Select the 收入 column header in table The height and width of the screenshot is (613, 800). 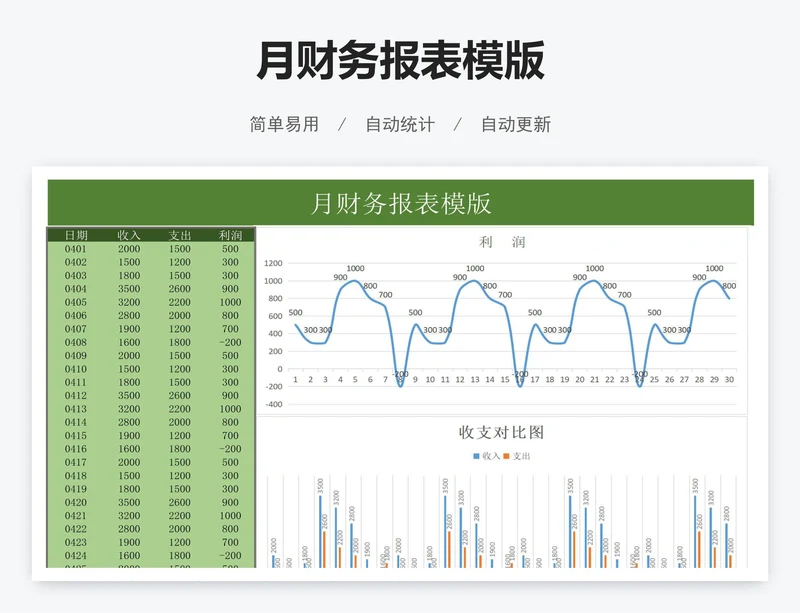(x=129, y=235)
